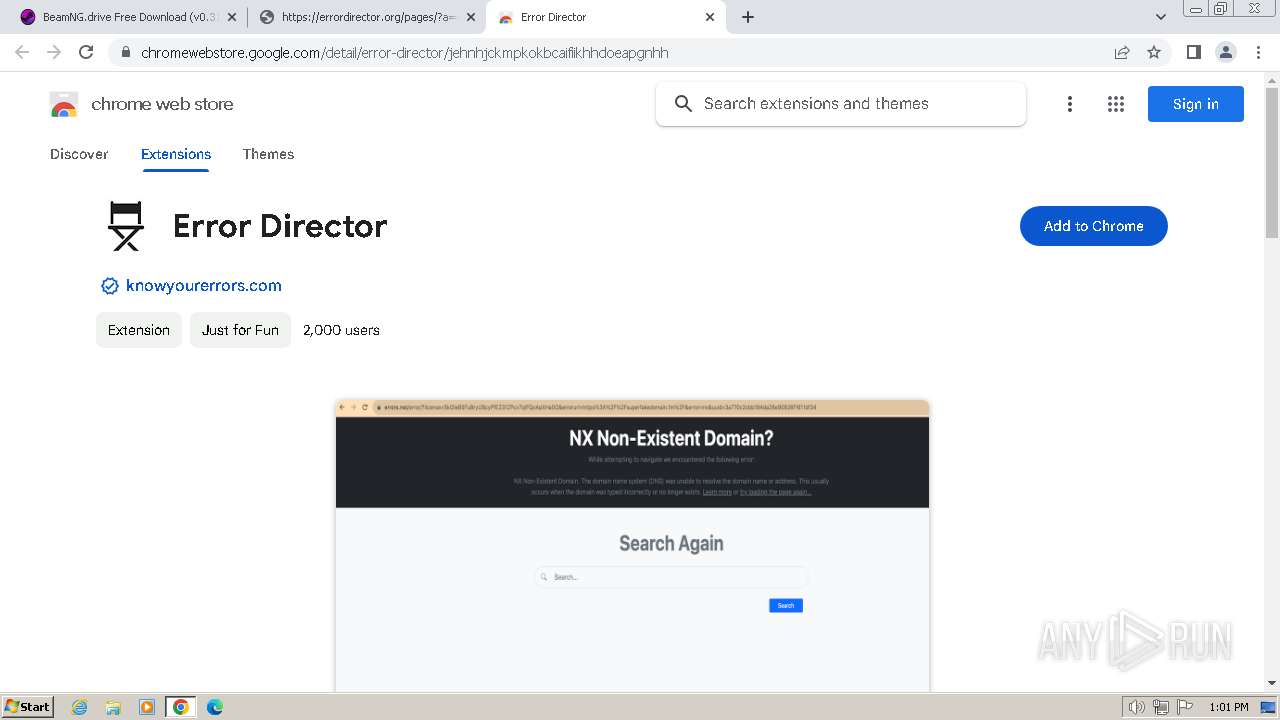Select the Just for Fun chip
Screen dimensions: 1280x720
[x=241, y=330]
